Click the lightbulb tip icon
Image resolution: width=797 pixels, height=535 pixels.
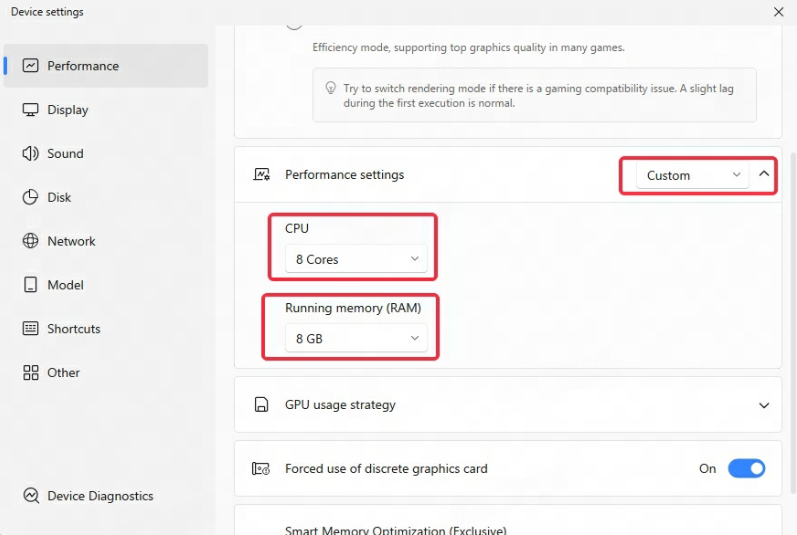(x=330, y=88)
